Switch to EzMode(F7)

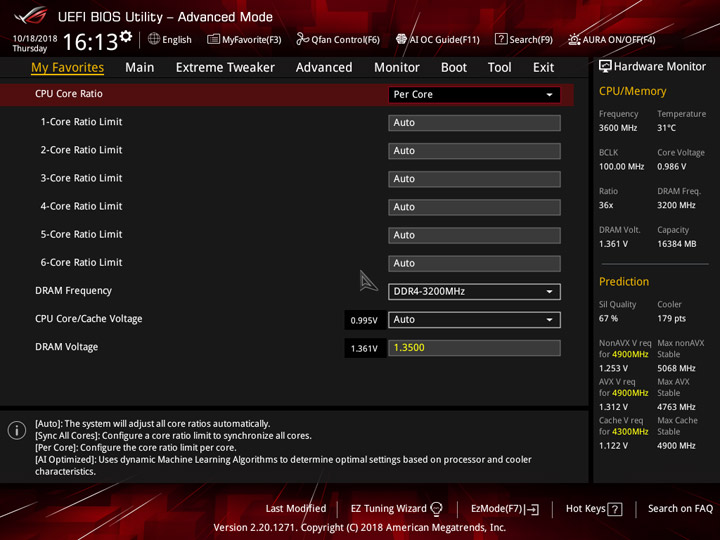coord(497,509)
